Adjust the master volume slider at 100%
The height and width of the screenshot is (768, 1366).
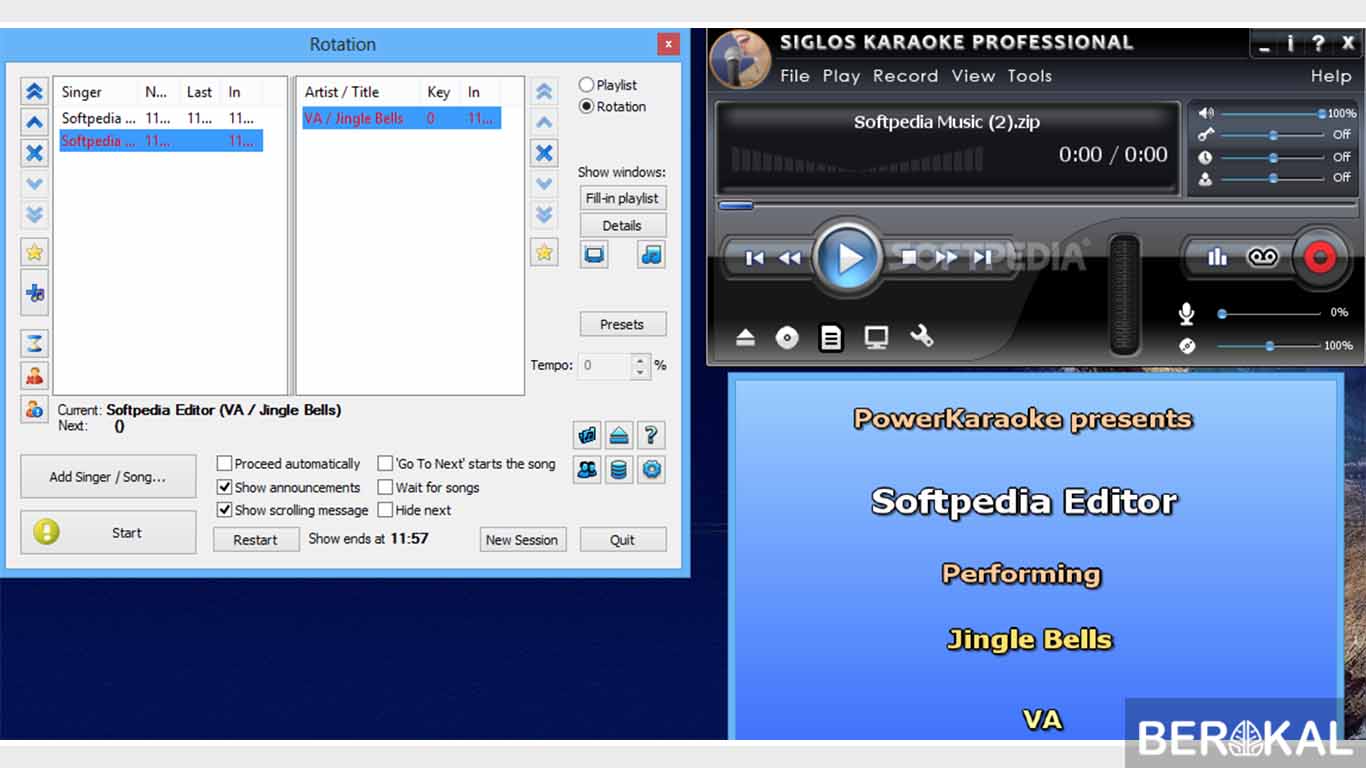pos(1321,114)
